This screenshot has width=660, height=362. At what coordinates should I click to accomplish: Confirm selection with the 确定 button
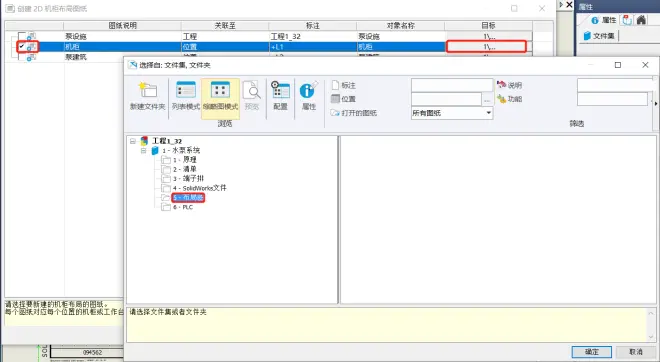[591, 352]
